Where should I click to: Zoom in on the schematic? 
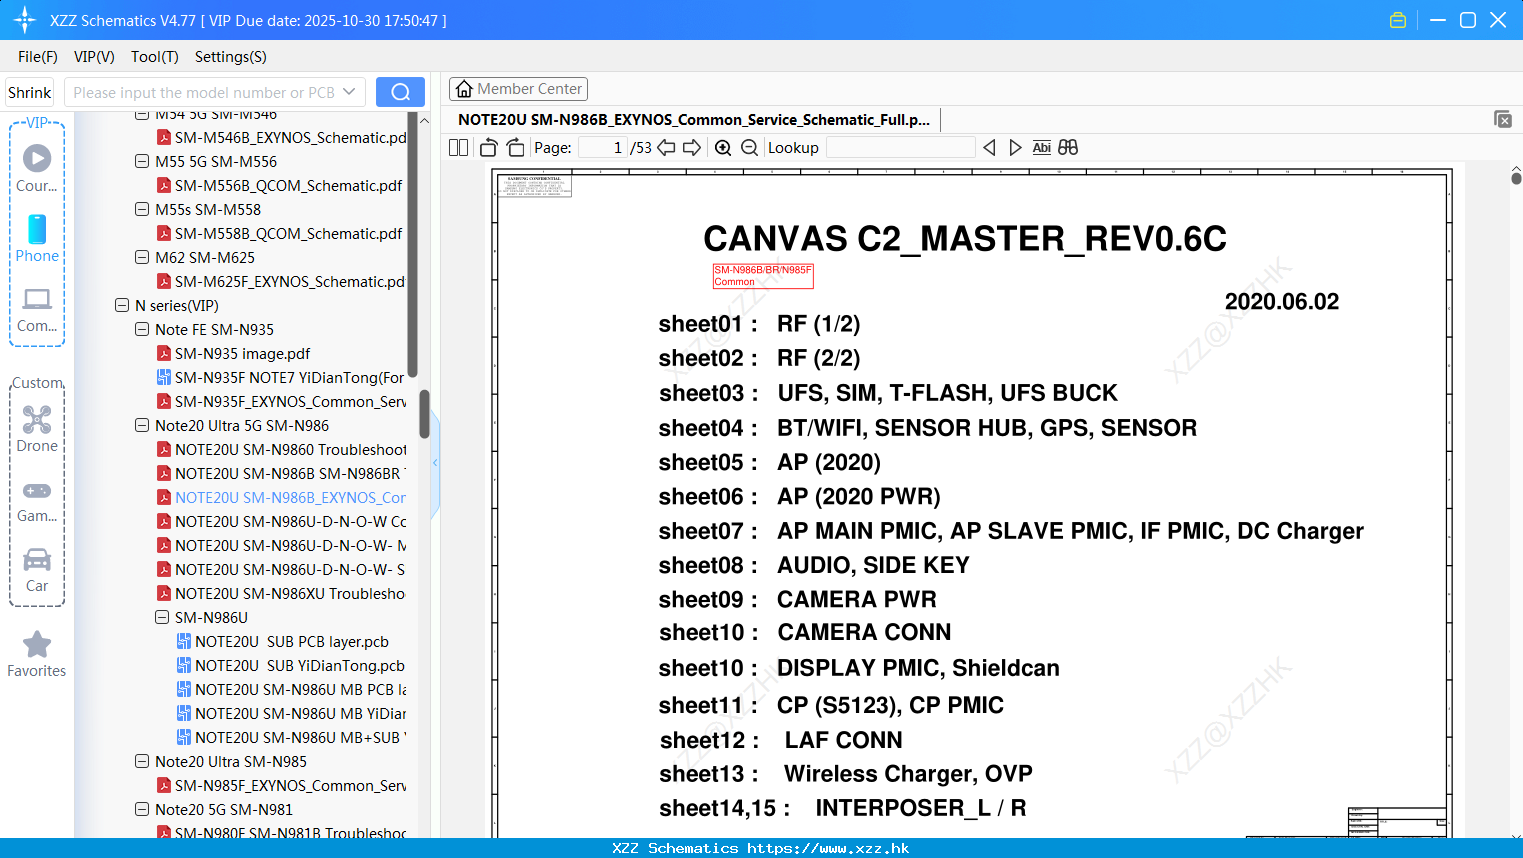pos(723,148)
